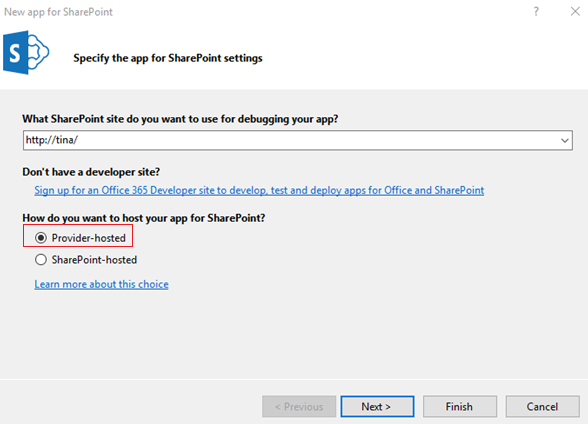
Task: Click the 'Specify the app for SharePoint settings' heading
Action: tap(168, 58)
